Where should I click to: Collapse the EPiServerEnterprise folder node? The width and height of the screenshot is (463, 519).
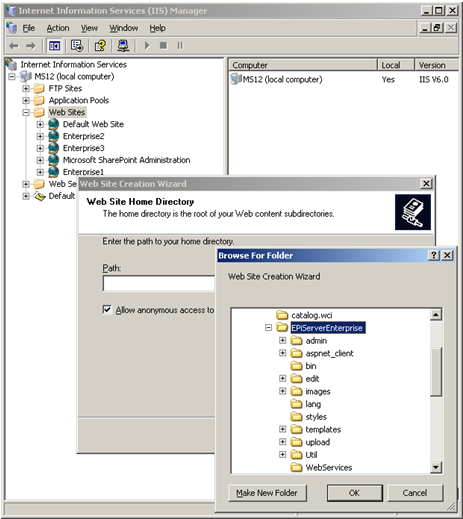point(268,328)
